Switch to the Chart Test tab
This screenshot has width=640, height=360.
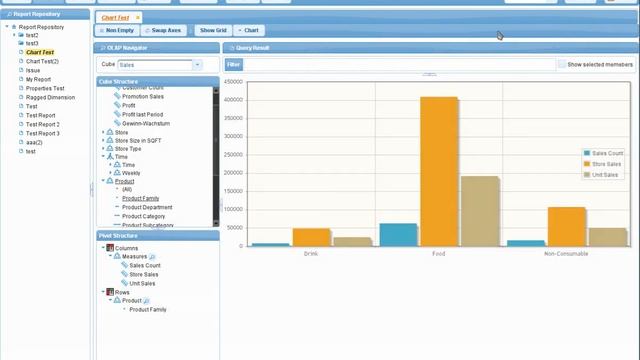(x=115, y=18)
